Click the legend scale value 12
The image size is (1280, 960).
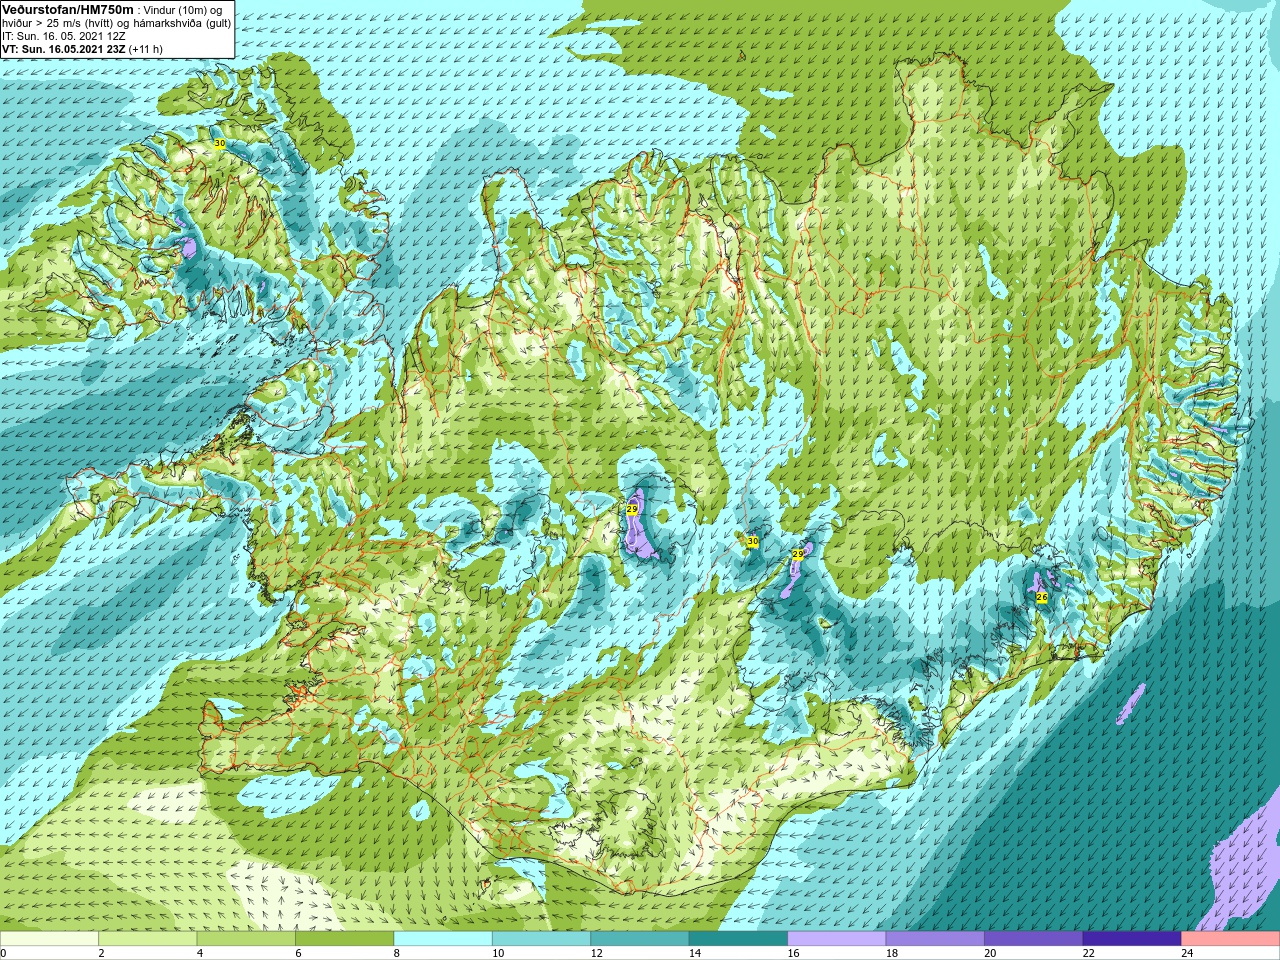tap(596, 954)
